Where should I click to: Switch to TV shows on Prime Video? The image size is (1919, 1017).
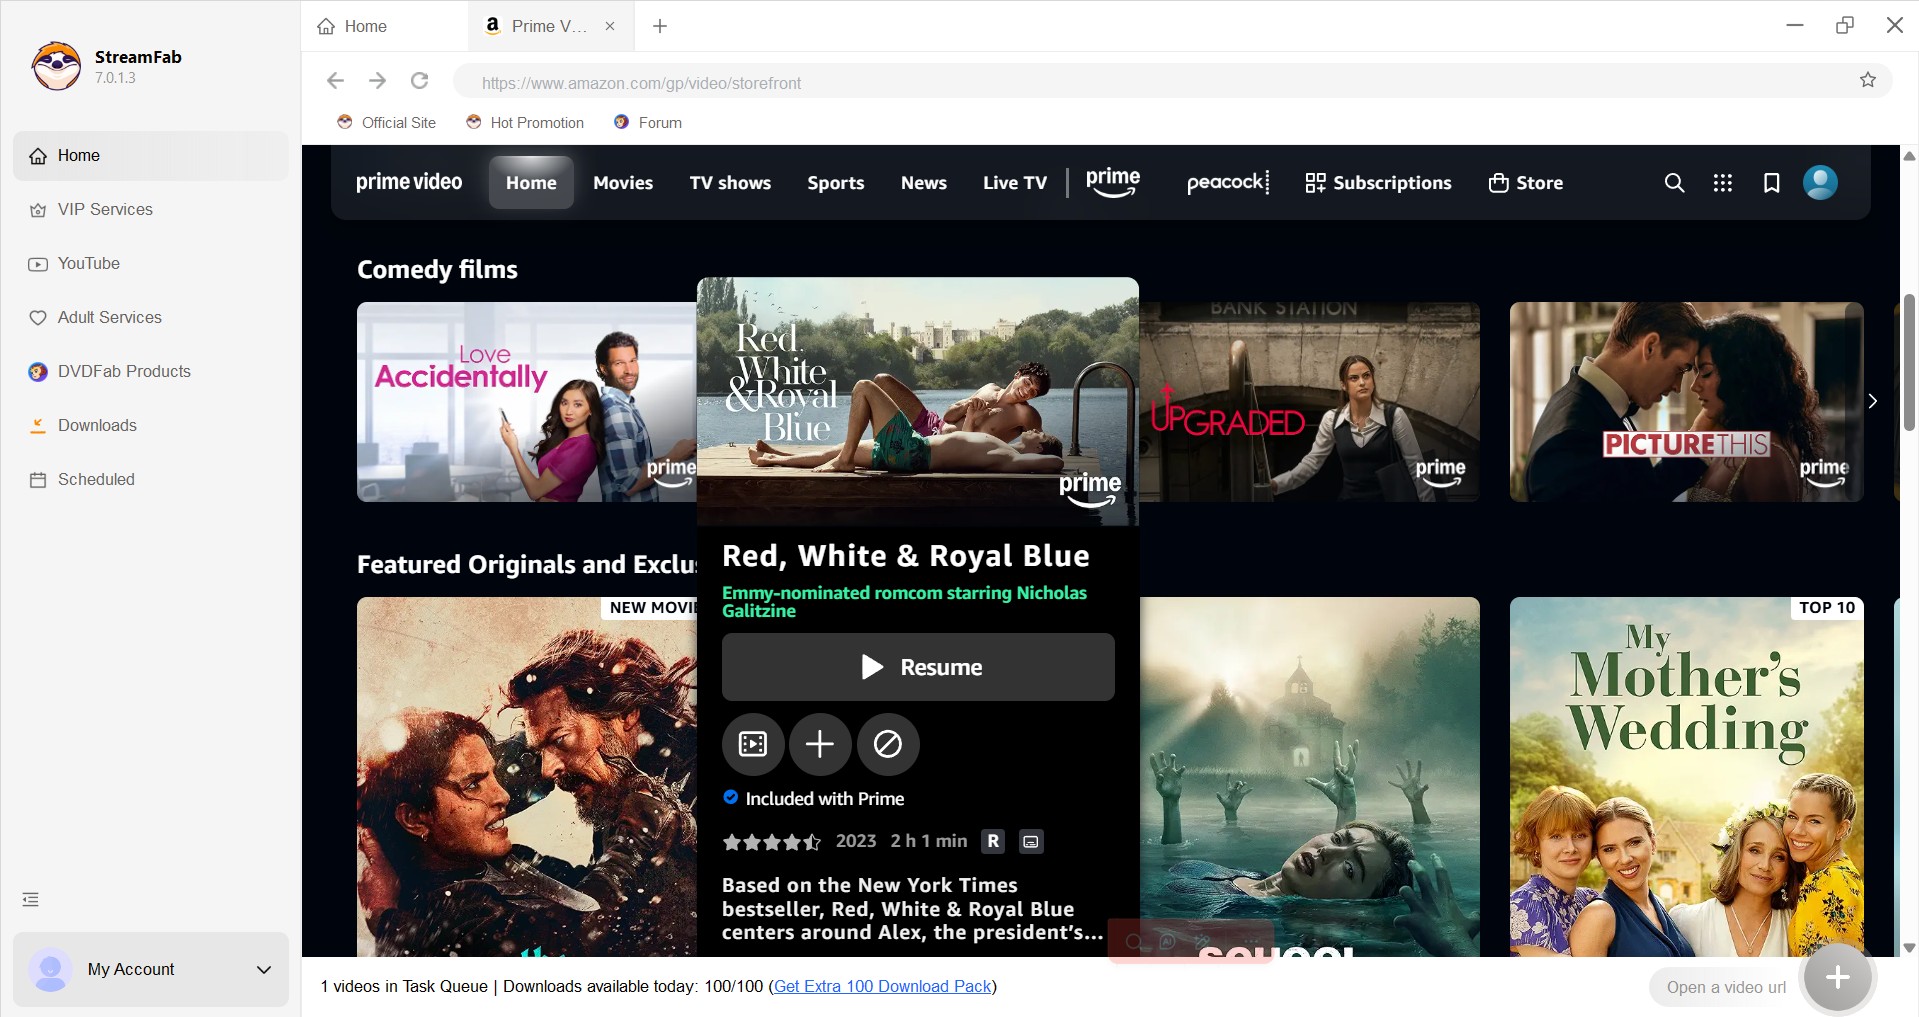click(729, 183)
